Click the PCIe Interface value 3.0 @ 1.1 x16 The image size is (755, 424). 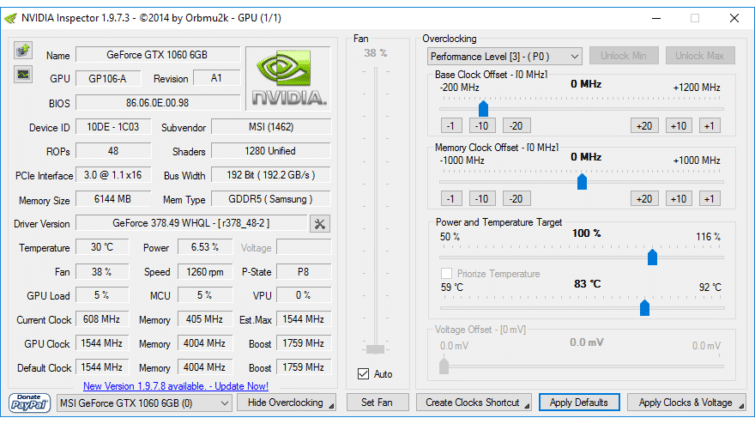coord(113,175)
